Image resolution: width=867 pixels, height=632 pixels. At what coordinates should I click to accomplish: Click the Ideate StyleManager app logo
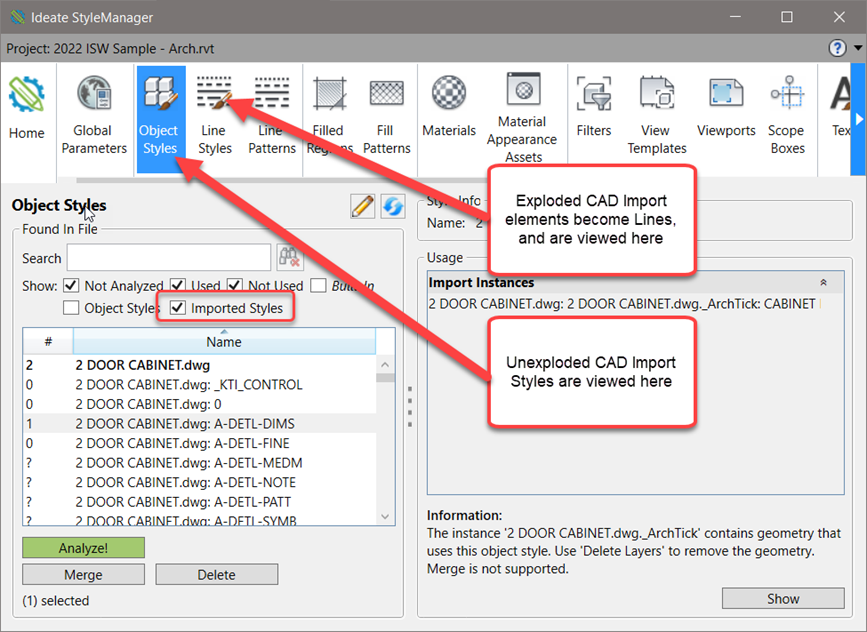[x=17, y=17]
